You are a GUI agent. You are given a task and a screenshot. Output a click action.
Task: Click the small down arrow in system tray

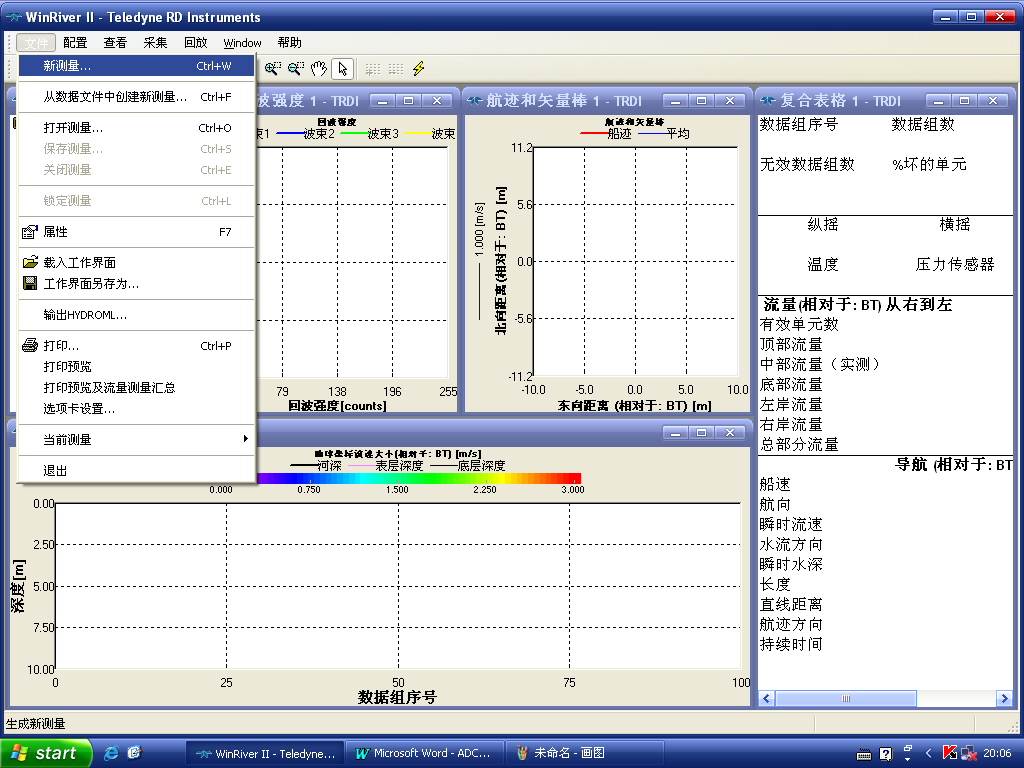coord(907,758)
